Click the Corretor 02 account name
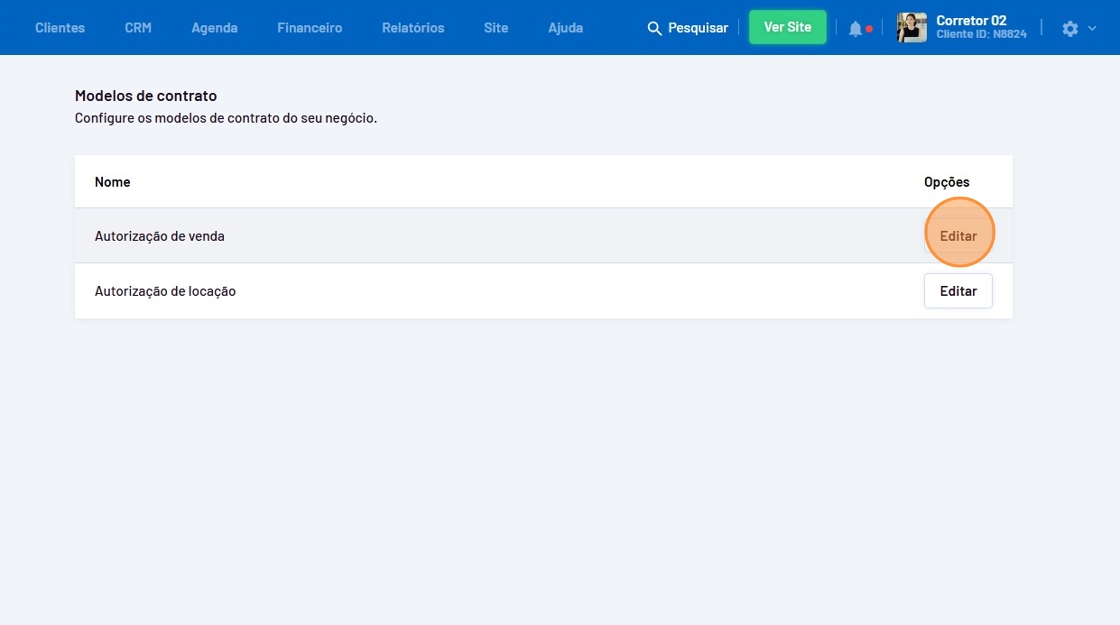 coord(971,21)
